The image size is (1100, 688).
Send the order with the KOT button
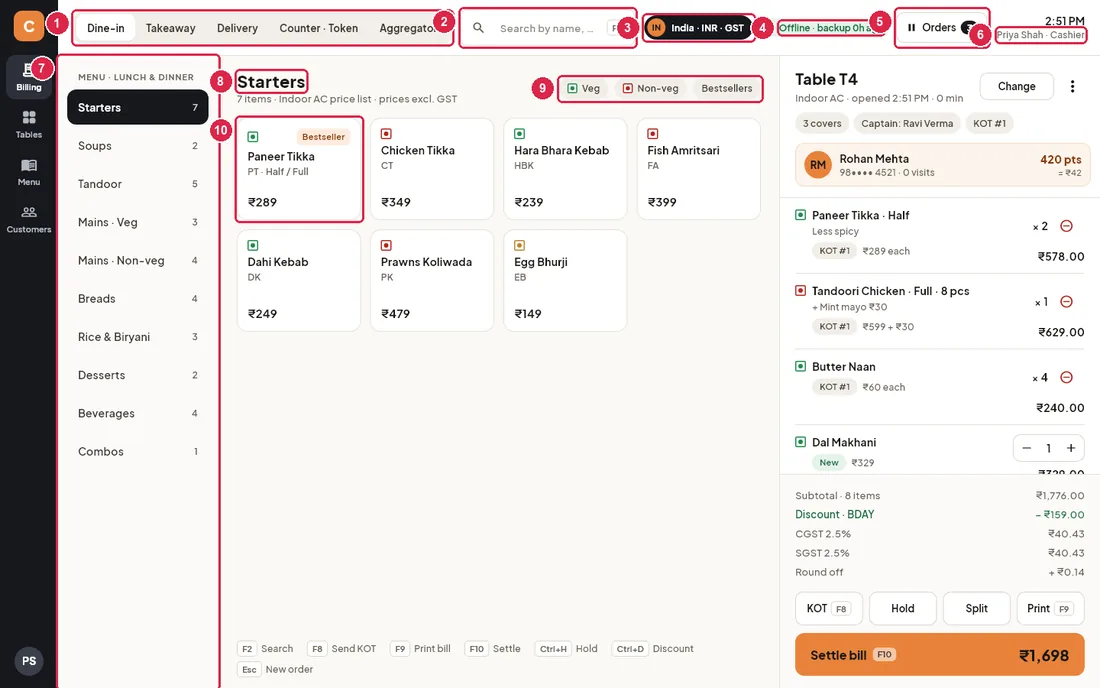[829, 608]
